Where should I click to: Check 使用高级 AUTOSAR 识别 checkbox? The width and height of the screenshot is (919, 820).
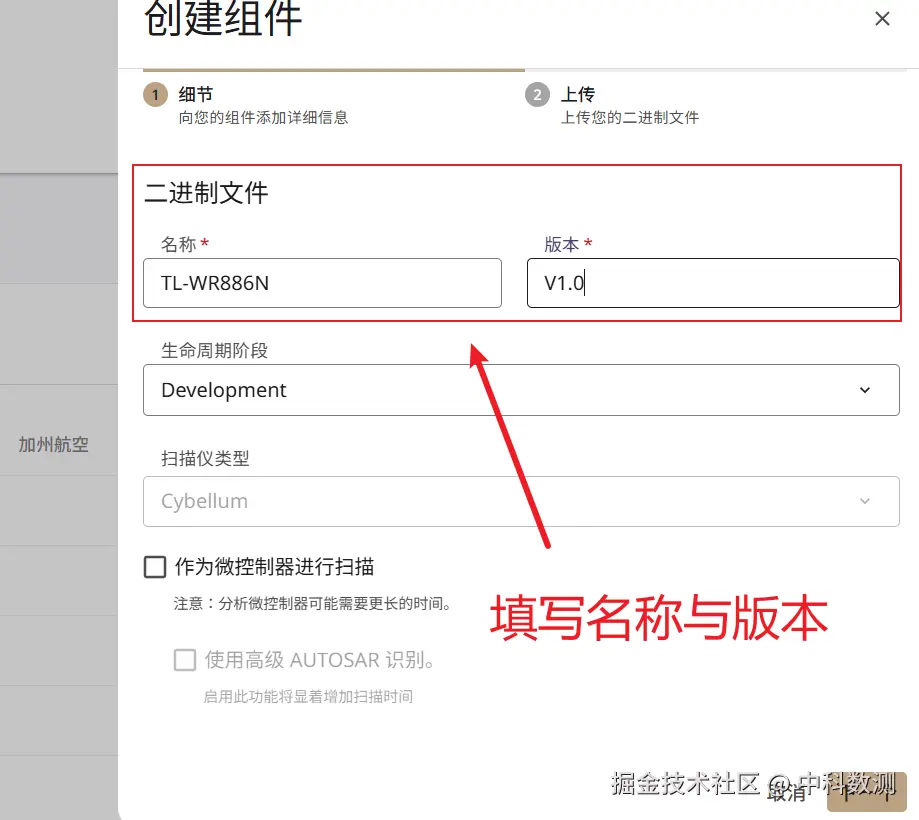tap(185, 660)
